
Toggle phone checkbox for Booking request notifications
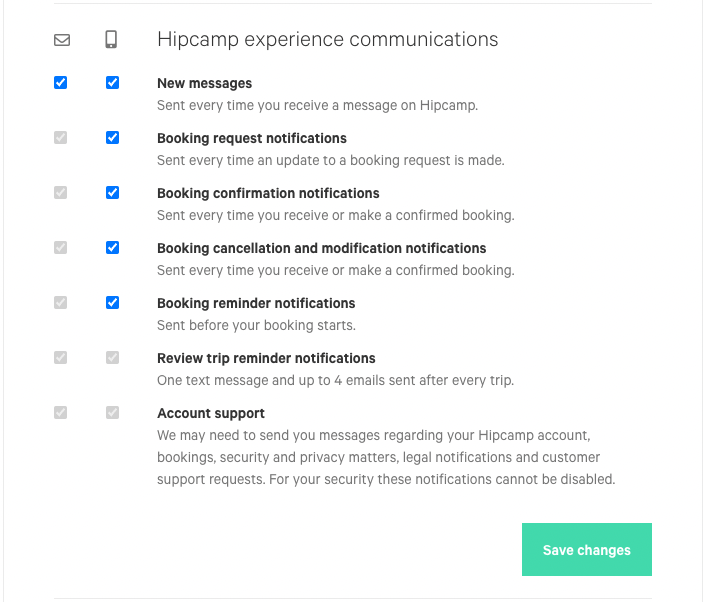pyautogui.click(x=113, y=138)
